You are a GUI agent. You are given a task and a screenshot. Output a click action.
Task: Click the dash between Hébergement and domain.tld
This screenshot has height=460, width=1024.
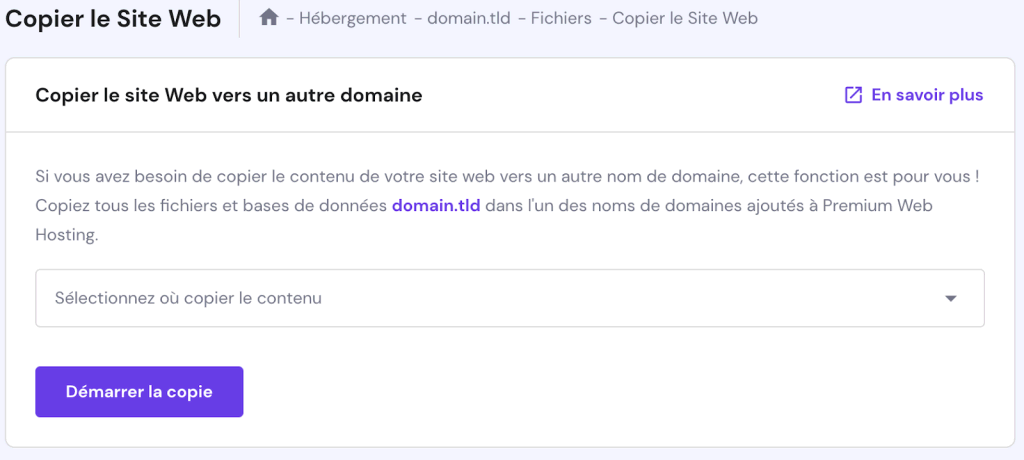click(418, 18)
